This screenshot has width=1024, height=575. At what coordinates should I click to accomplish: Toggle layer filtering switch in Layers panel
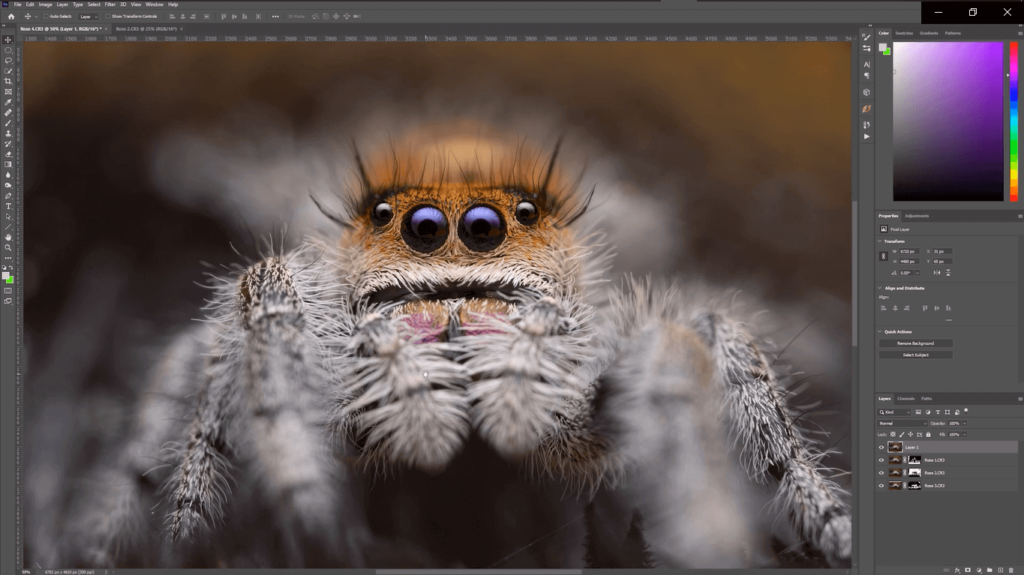966,412
